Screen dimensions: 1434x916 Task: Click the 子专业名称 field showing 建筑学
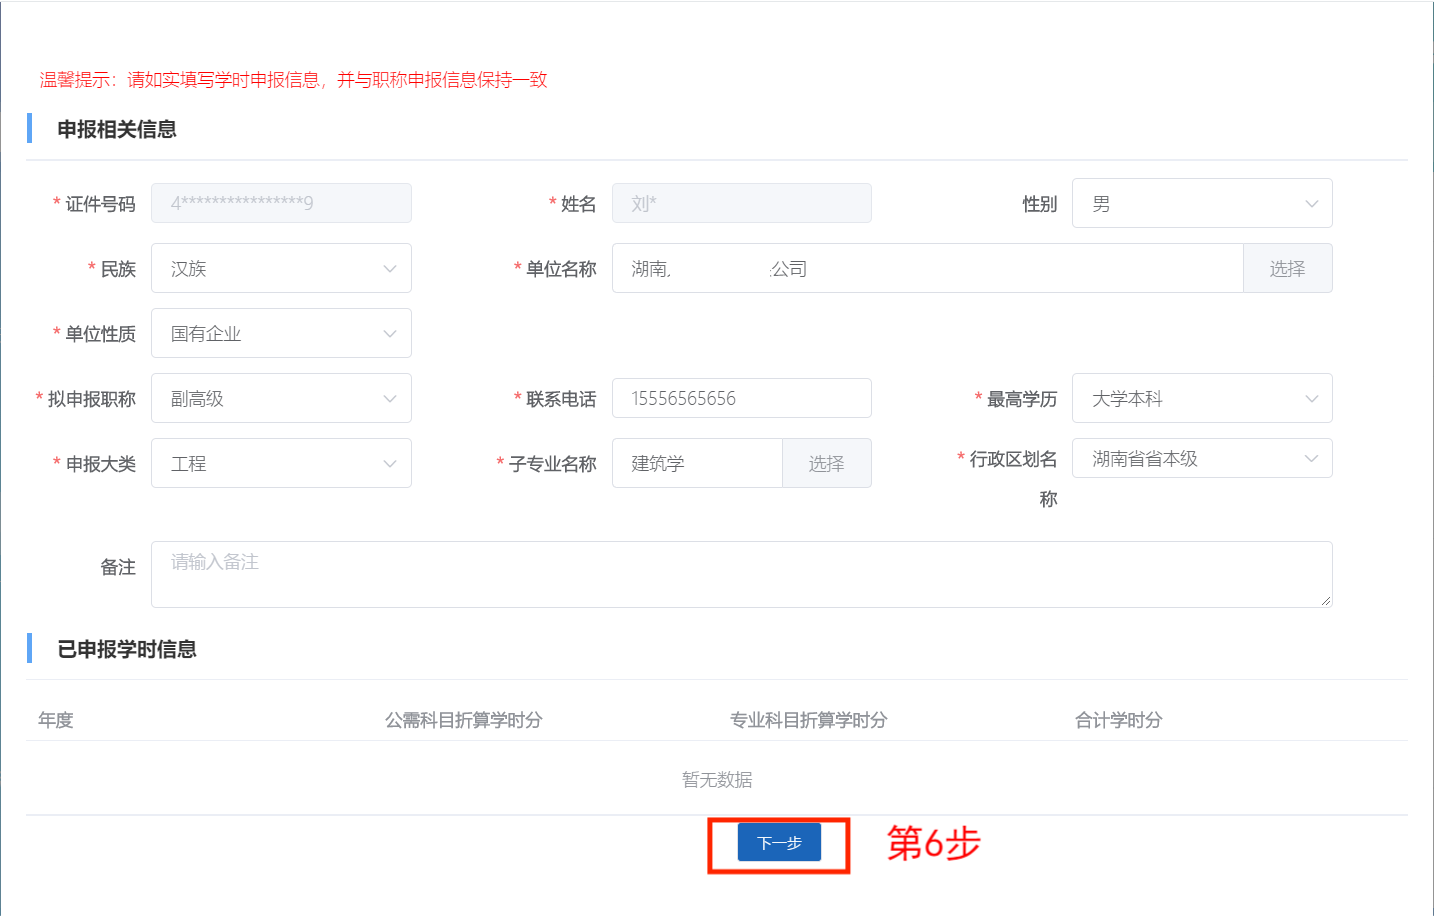[x=697, y=464]
